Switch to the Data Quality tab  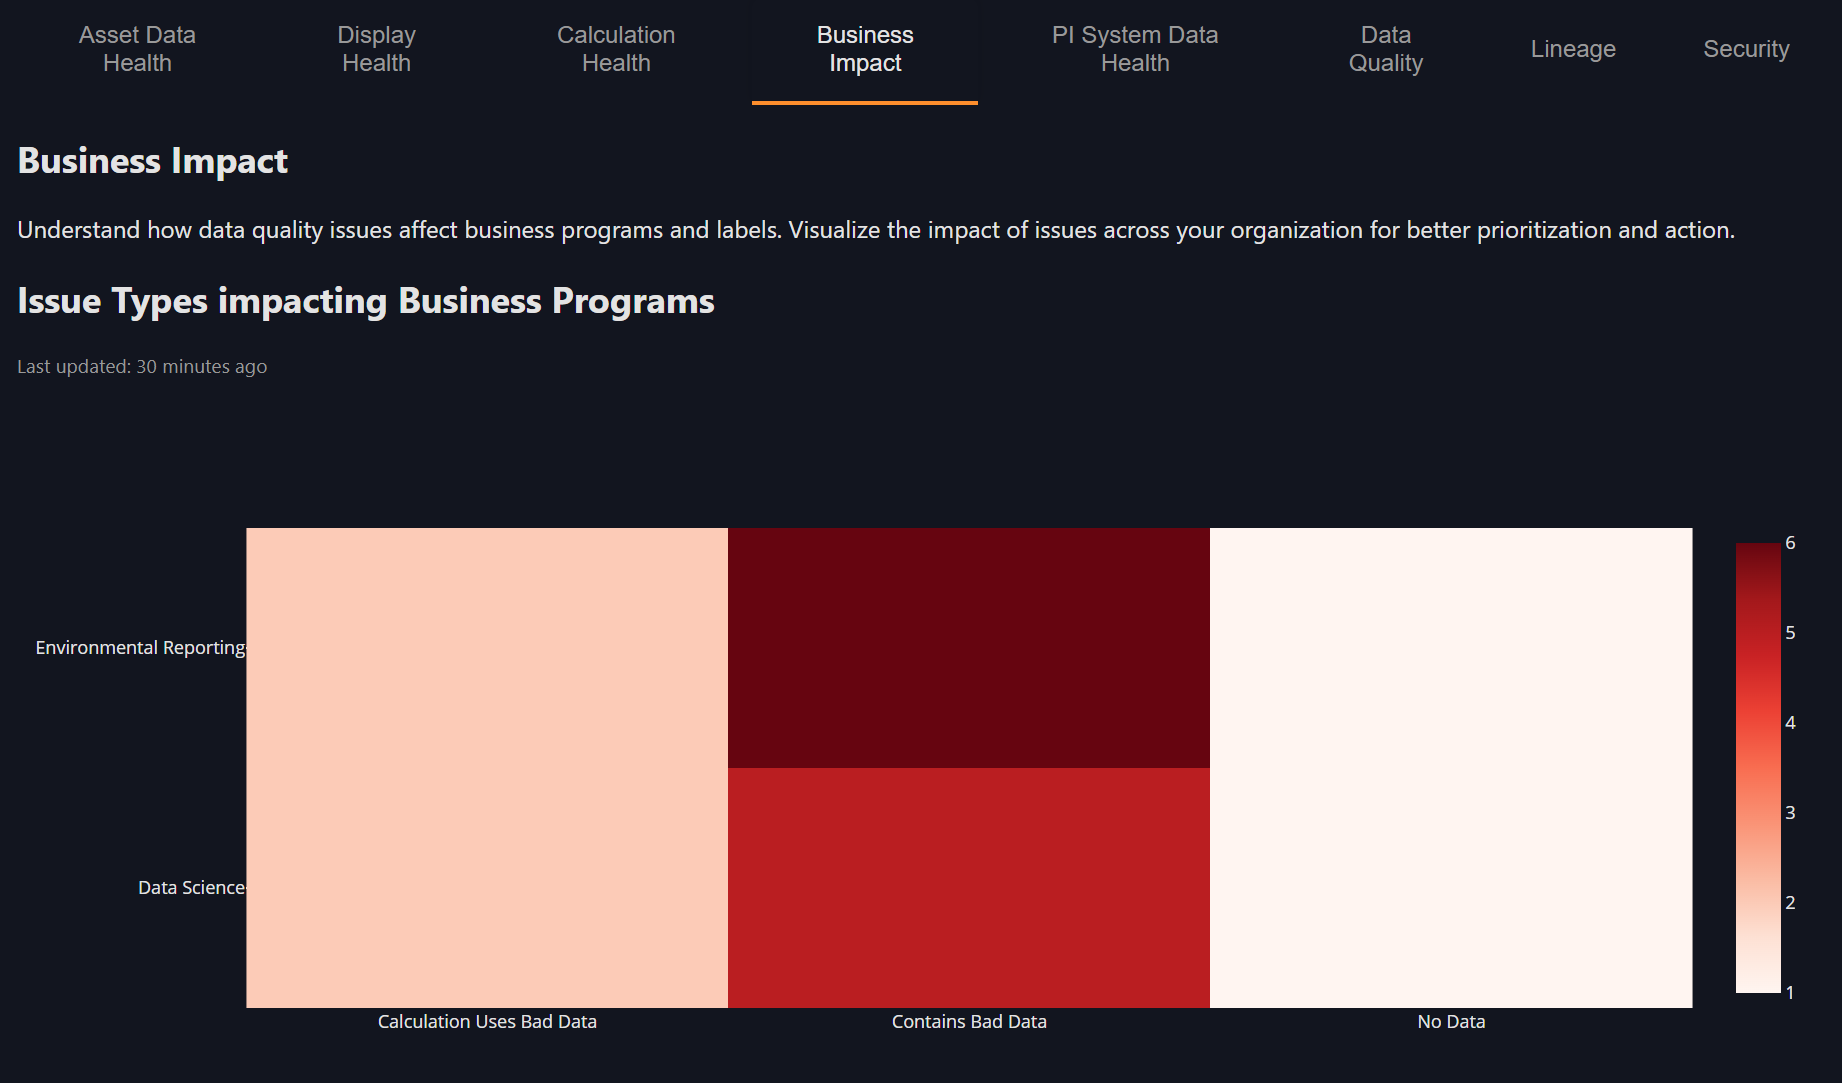[x=1386, y=48]
